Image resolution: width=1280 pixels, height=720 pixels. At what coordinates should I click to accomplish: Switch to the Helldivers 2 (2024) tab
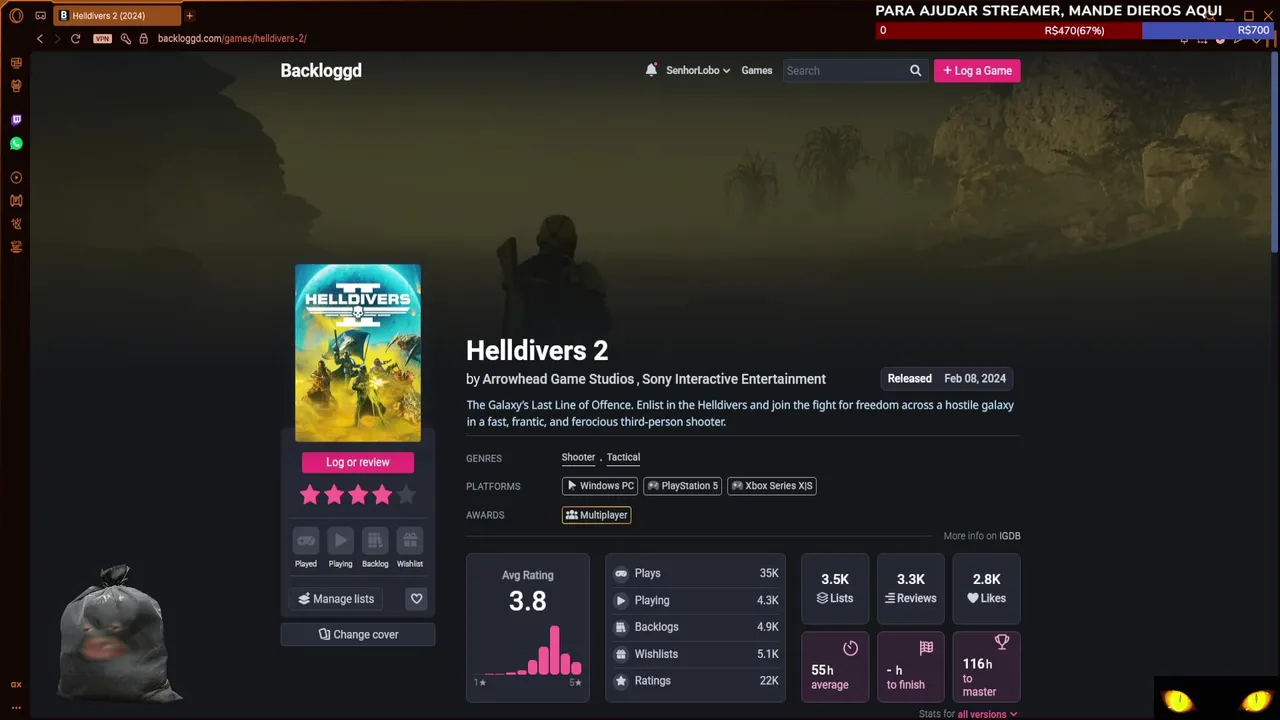118,16
